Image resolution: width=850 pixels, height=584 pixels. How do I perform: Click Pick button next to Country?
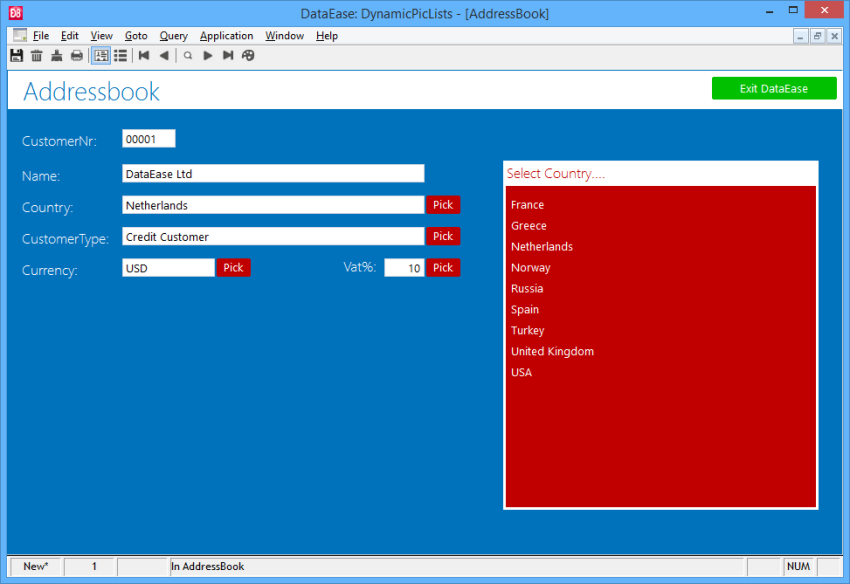point(443,205)
